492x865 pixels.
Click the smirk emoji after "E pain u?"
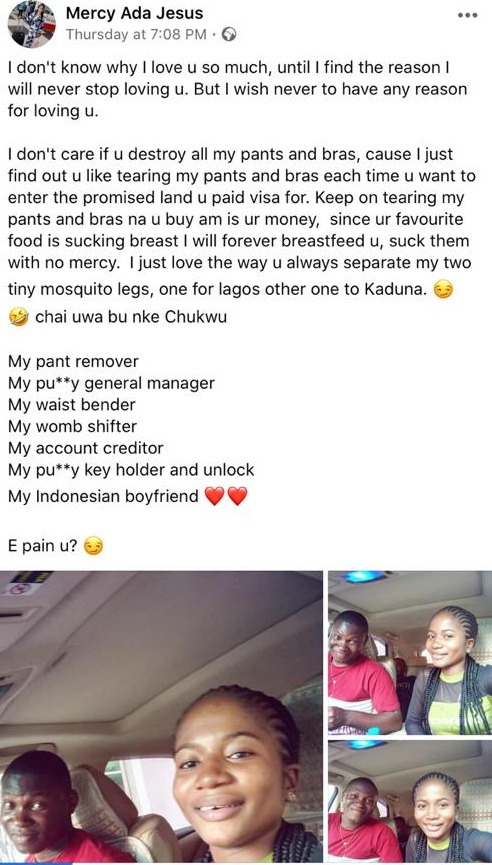coord(94,547)
